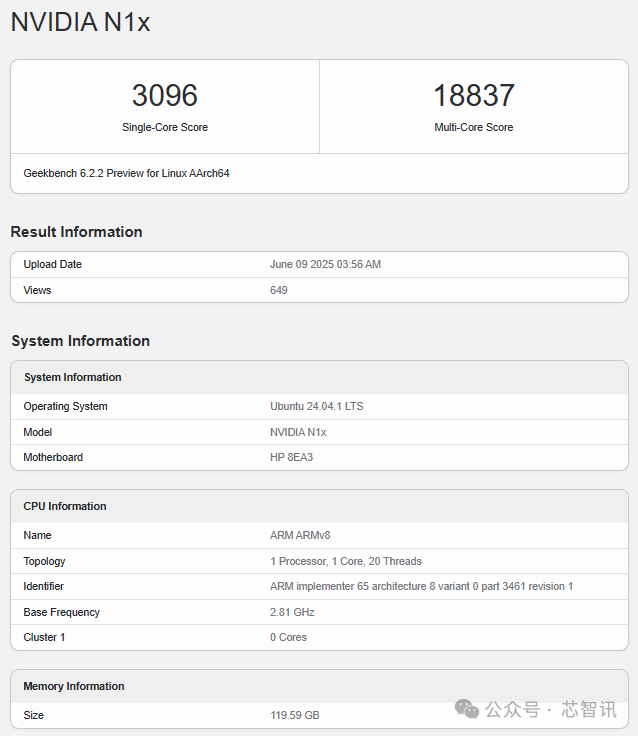The height and width of the screenshot is (736, 638).
Task: Click the CPU name ARM ARMv8
Action: point(300,535)
